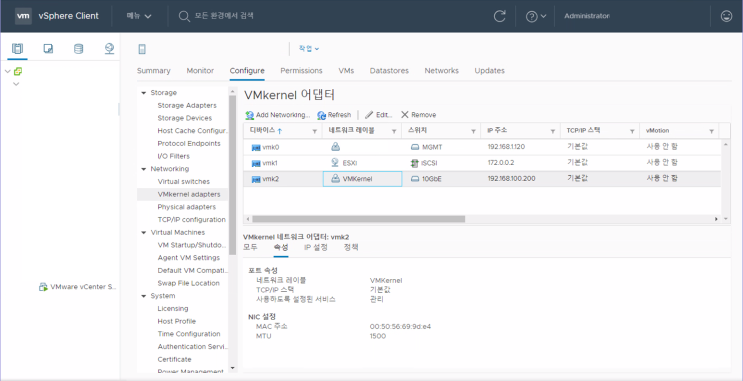The width and height of the screenshot is (743, 381).
Task: Click the search magnifier icon
Action: pyautogui.click(x=184, y=16)
